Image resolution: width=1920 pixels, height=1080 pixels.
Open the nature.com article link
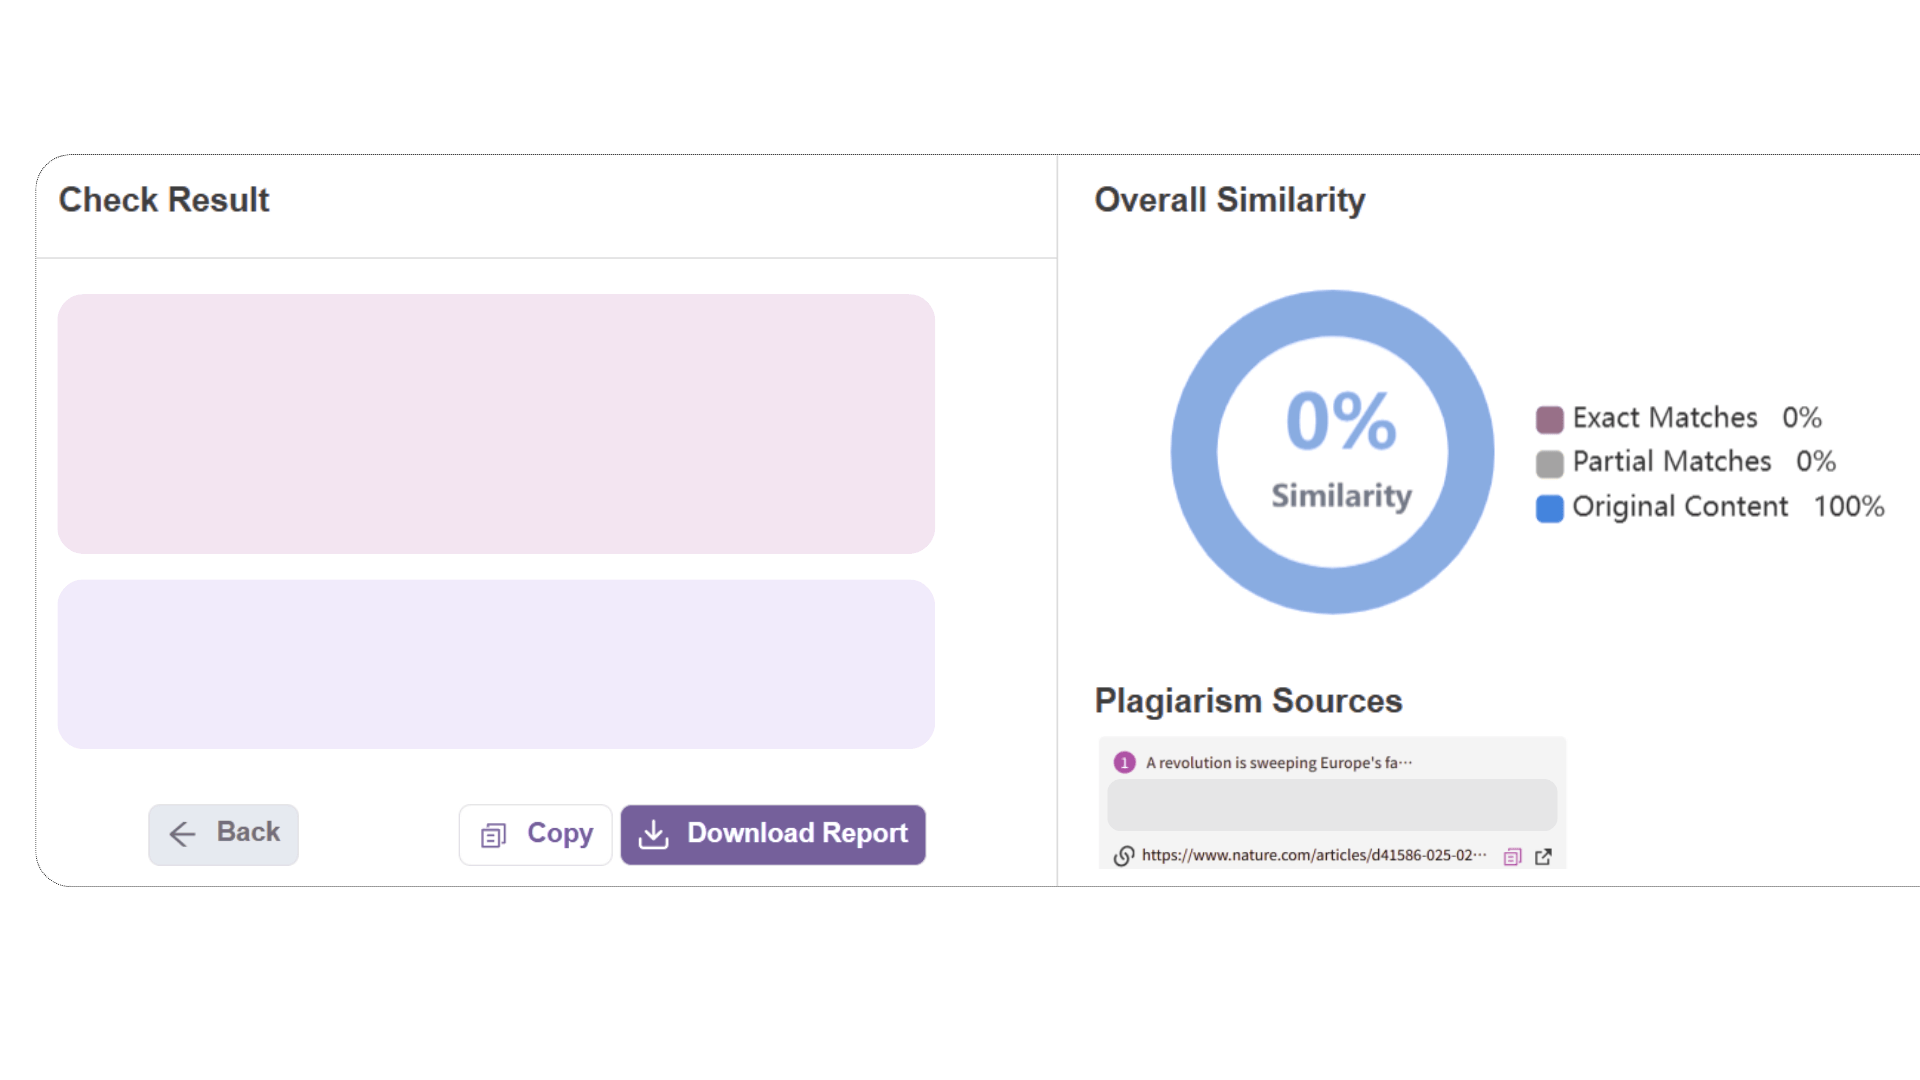pos(1313,856)
